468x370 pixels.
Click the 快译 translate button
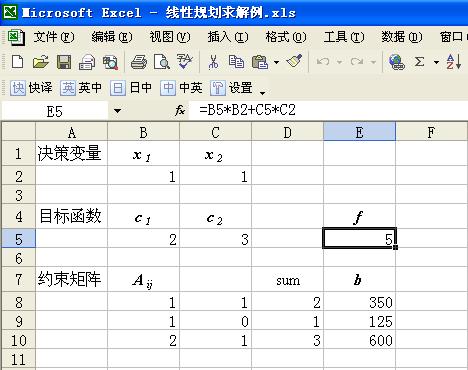[x=31, y=88]
